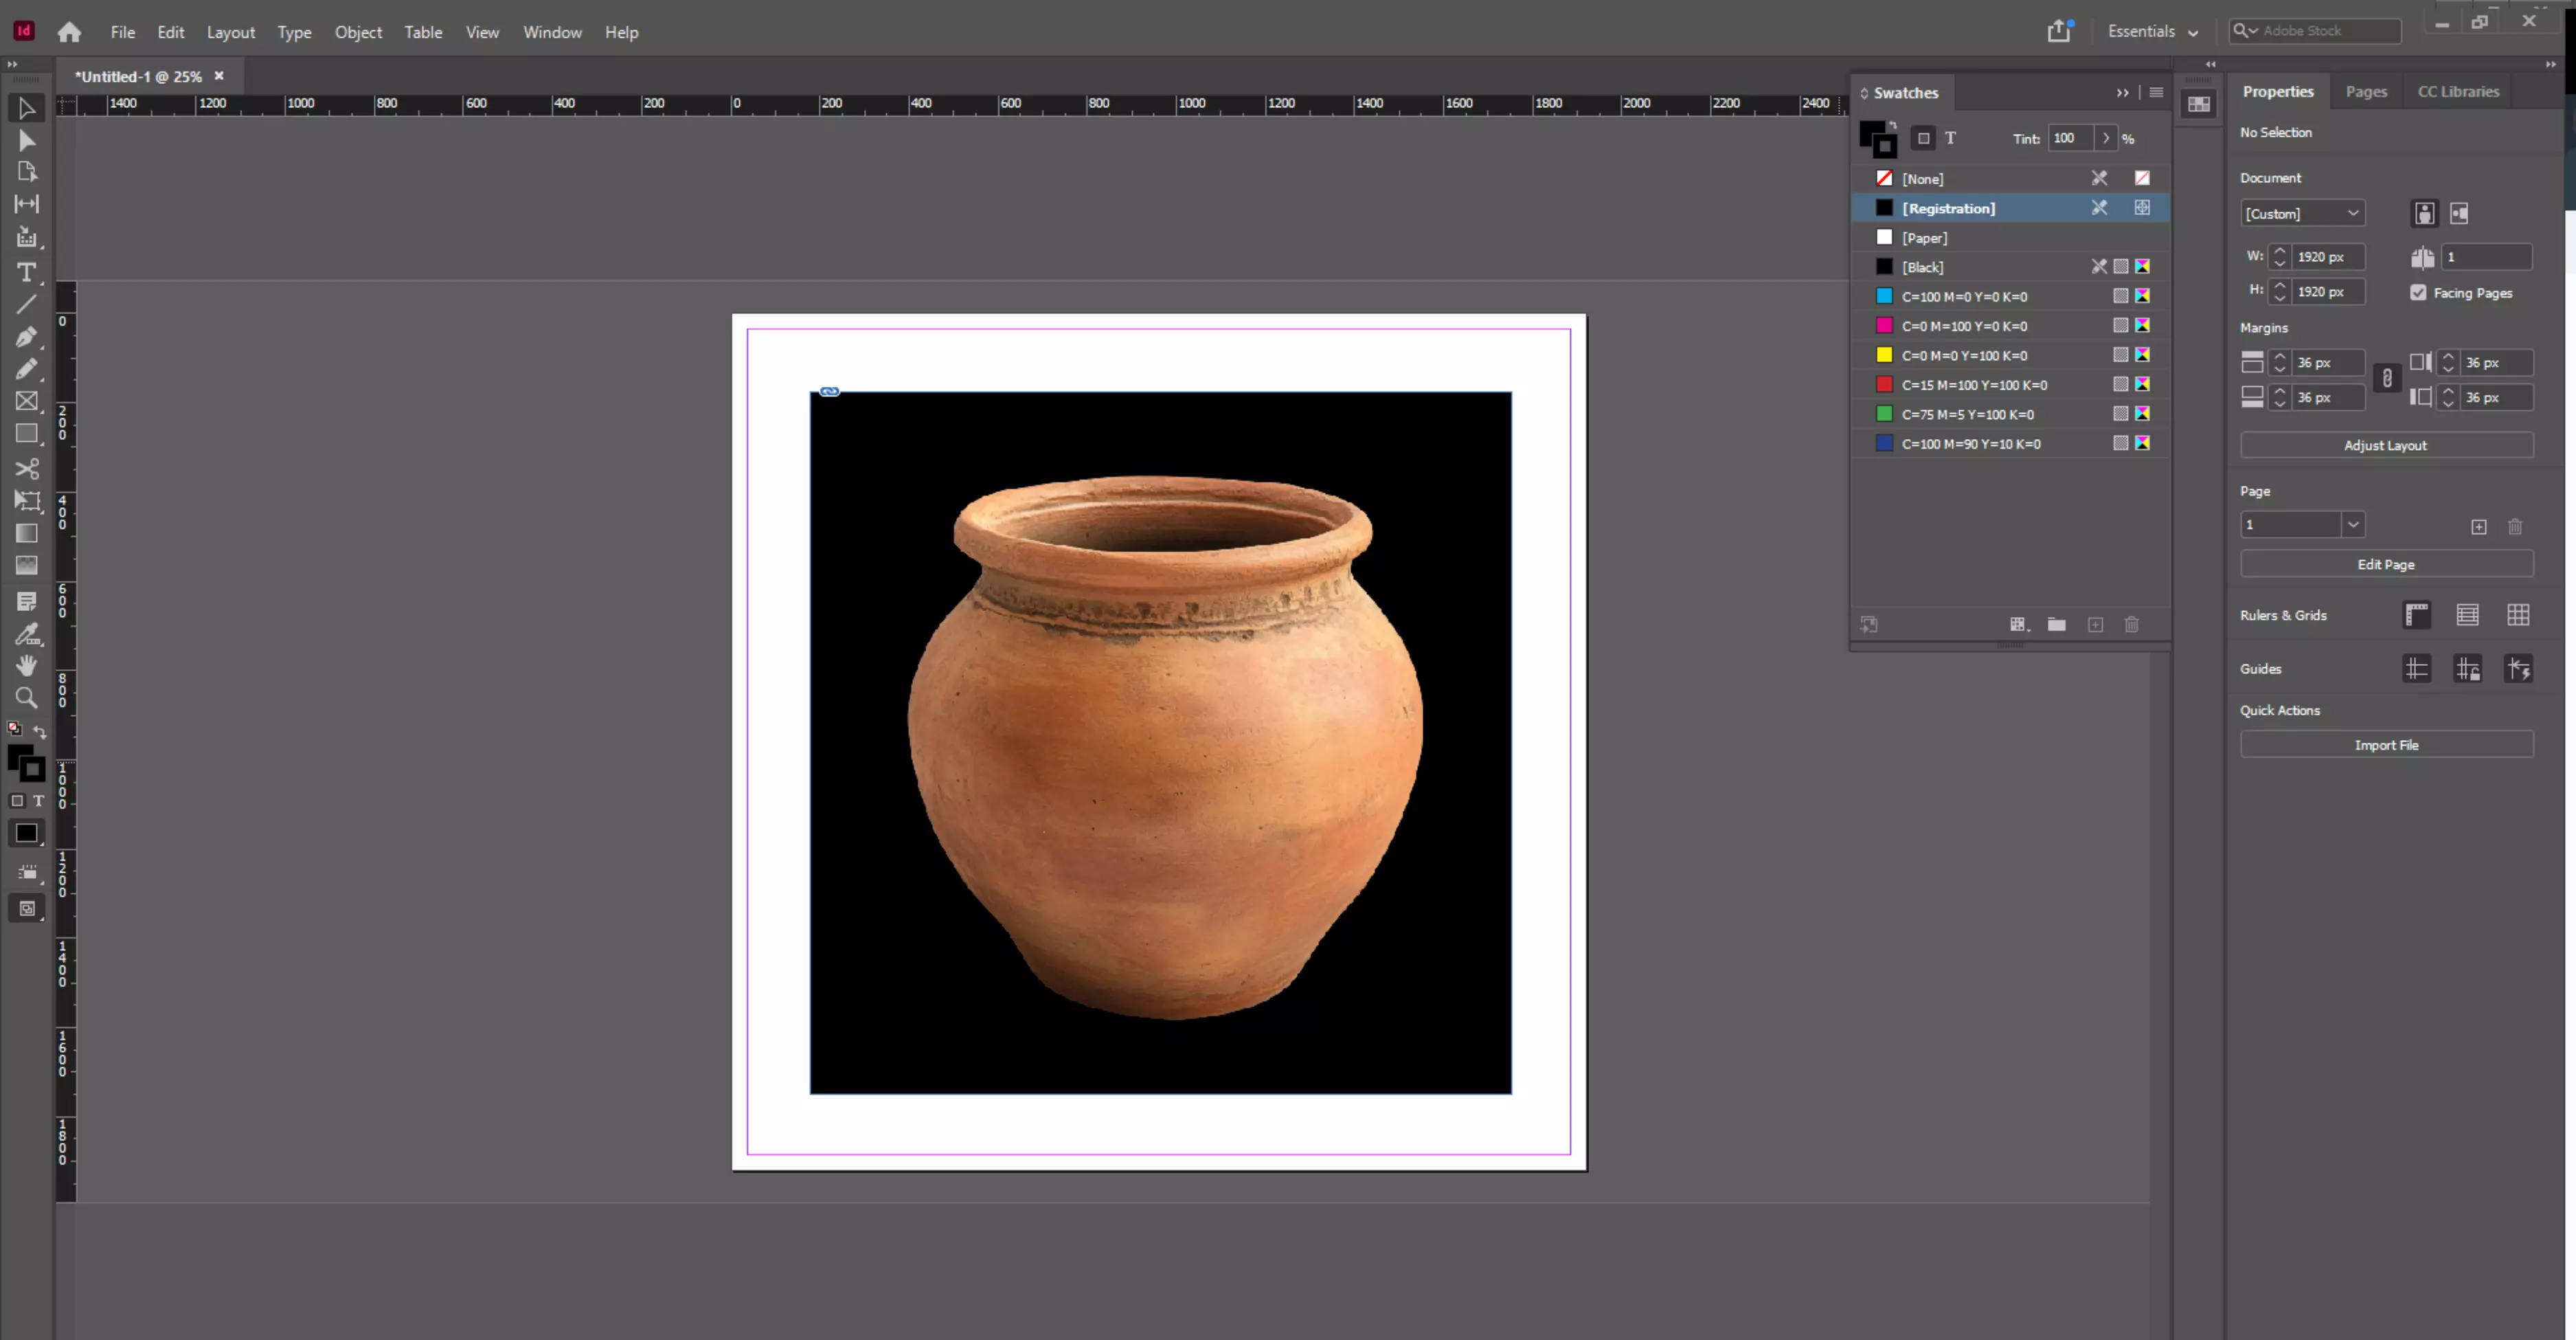
Task: Select the C=15 M=100 Y=100 K=0 red swatch
Action: click(x=1973, y=385)
